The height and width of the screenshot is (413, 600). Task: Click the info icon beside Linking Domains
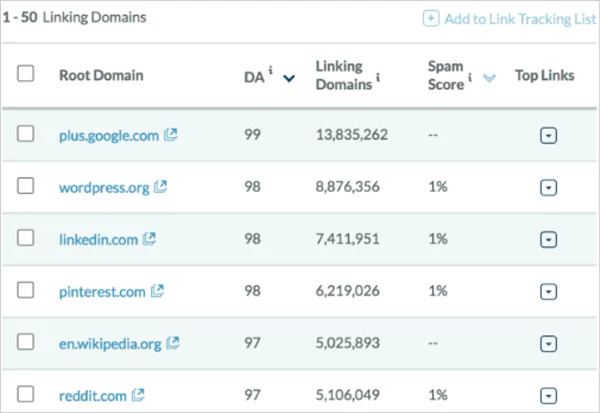point(378,77)
